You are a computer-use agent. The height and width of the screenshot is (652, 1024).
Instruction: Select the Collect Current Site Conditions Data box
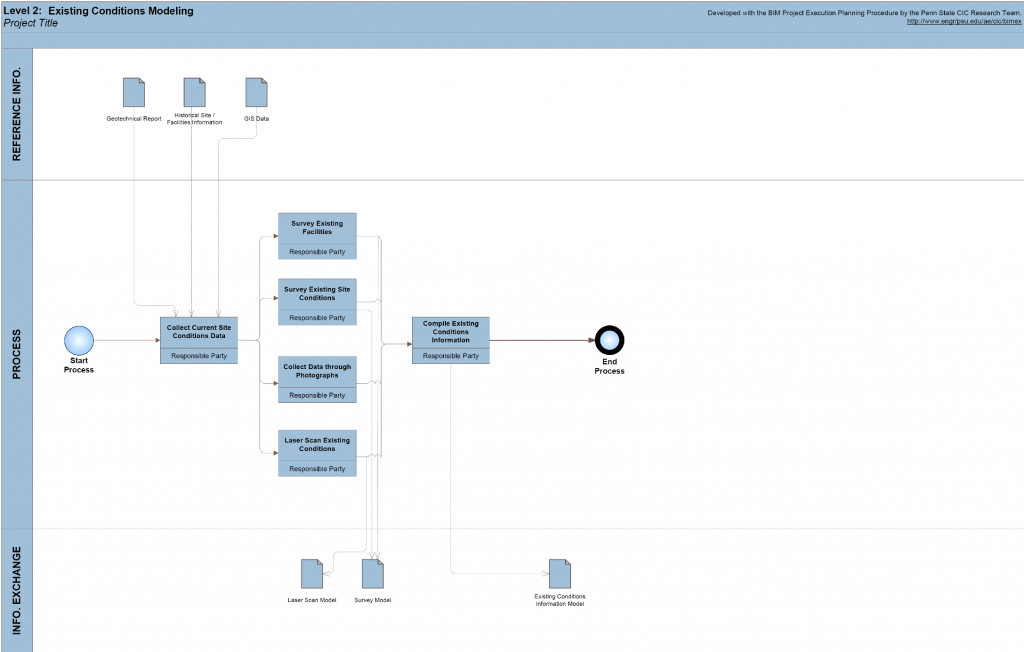(199, 331)
